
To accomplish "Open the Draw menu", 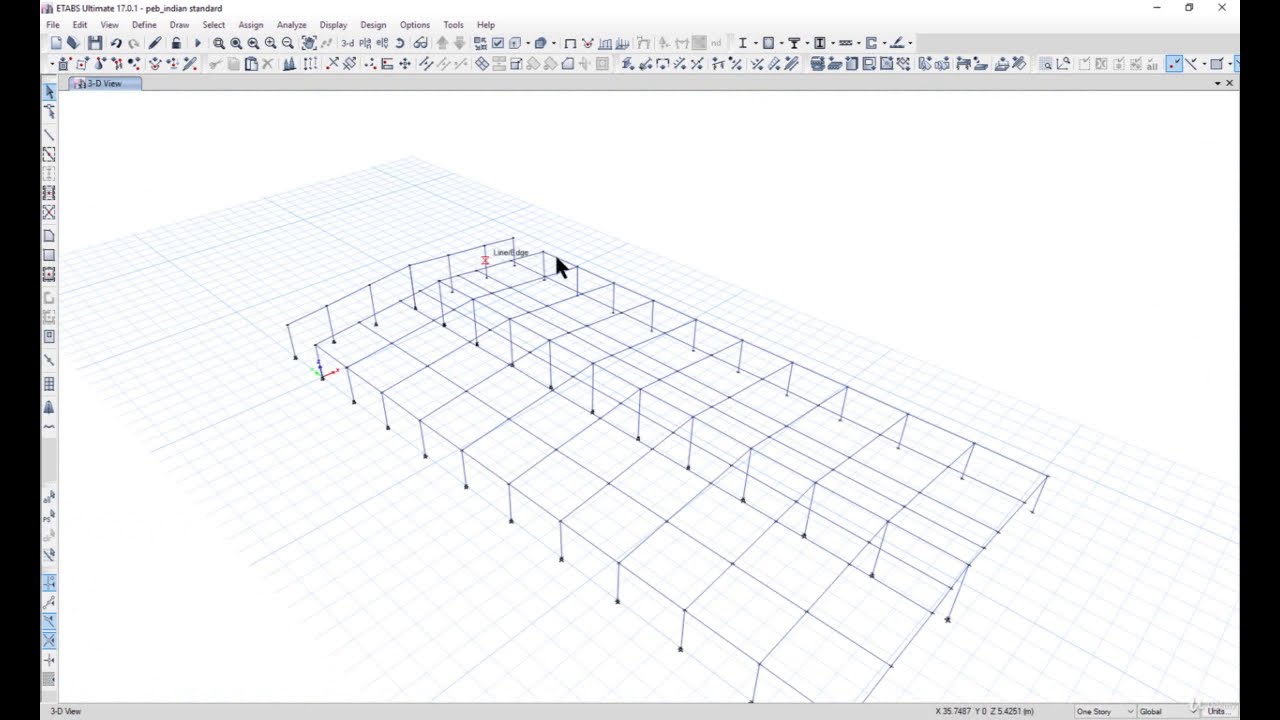I will point(179,25).
